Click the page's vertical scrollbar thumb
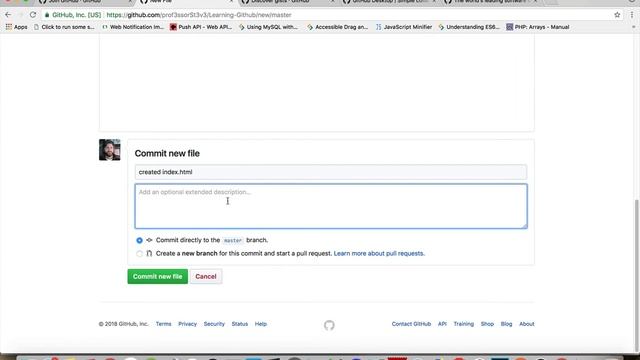The image size is (640, 360). coord(637,276)
